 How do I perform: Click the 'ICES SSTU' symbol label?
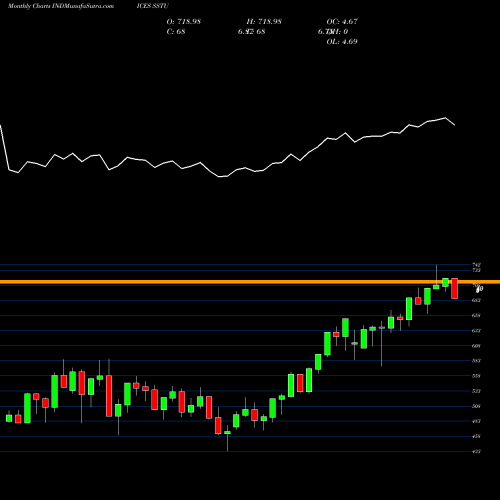[x=152, y=6]
